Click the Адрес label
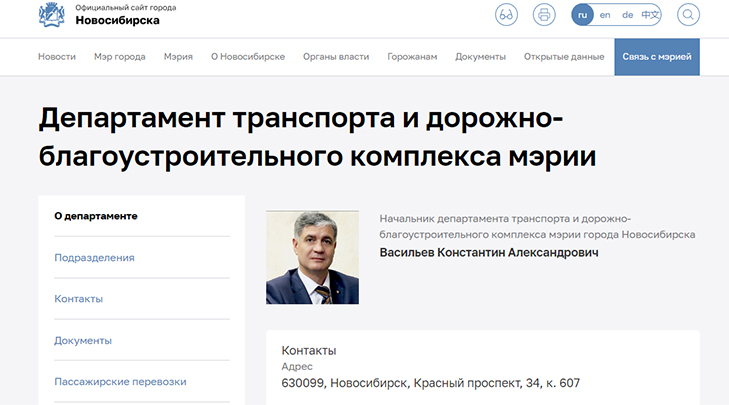Screen dimensions: 729x405 point(297,366)
